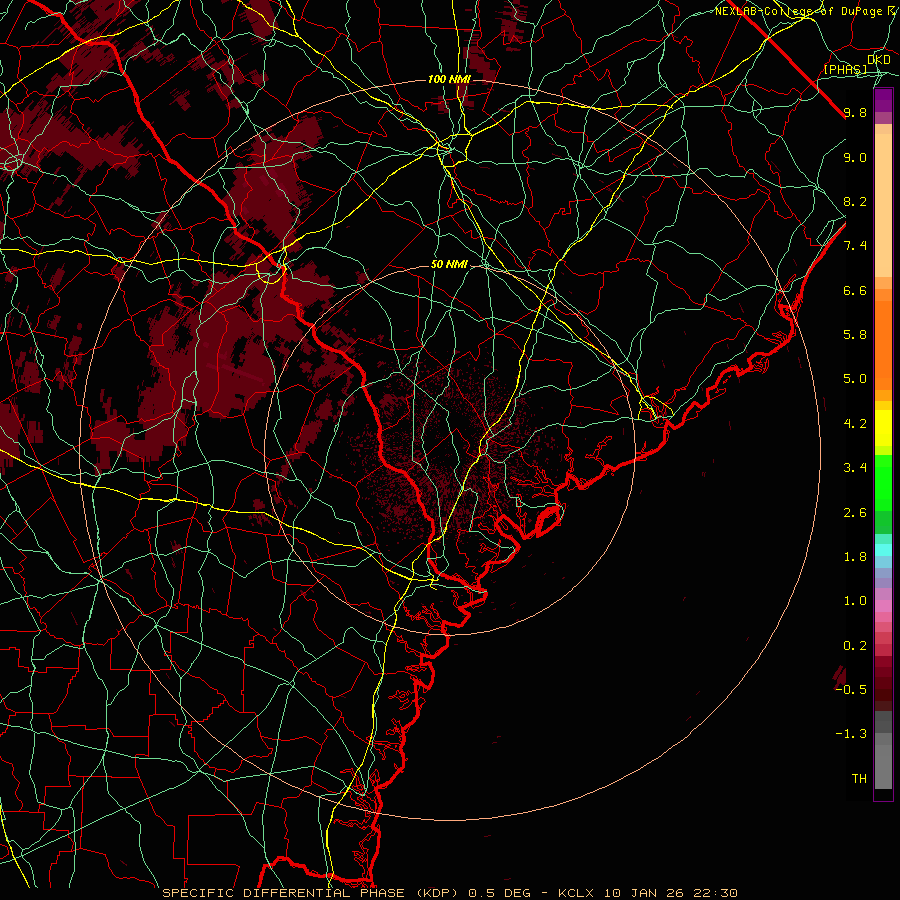Image resolution: width=900 pixels, height=900 pixels.
Task: Click the -0.5 scale value
Action: coord(851,690)
